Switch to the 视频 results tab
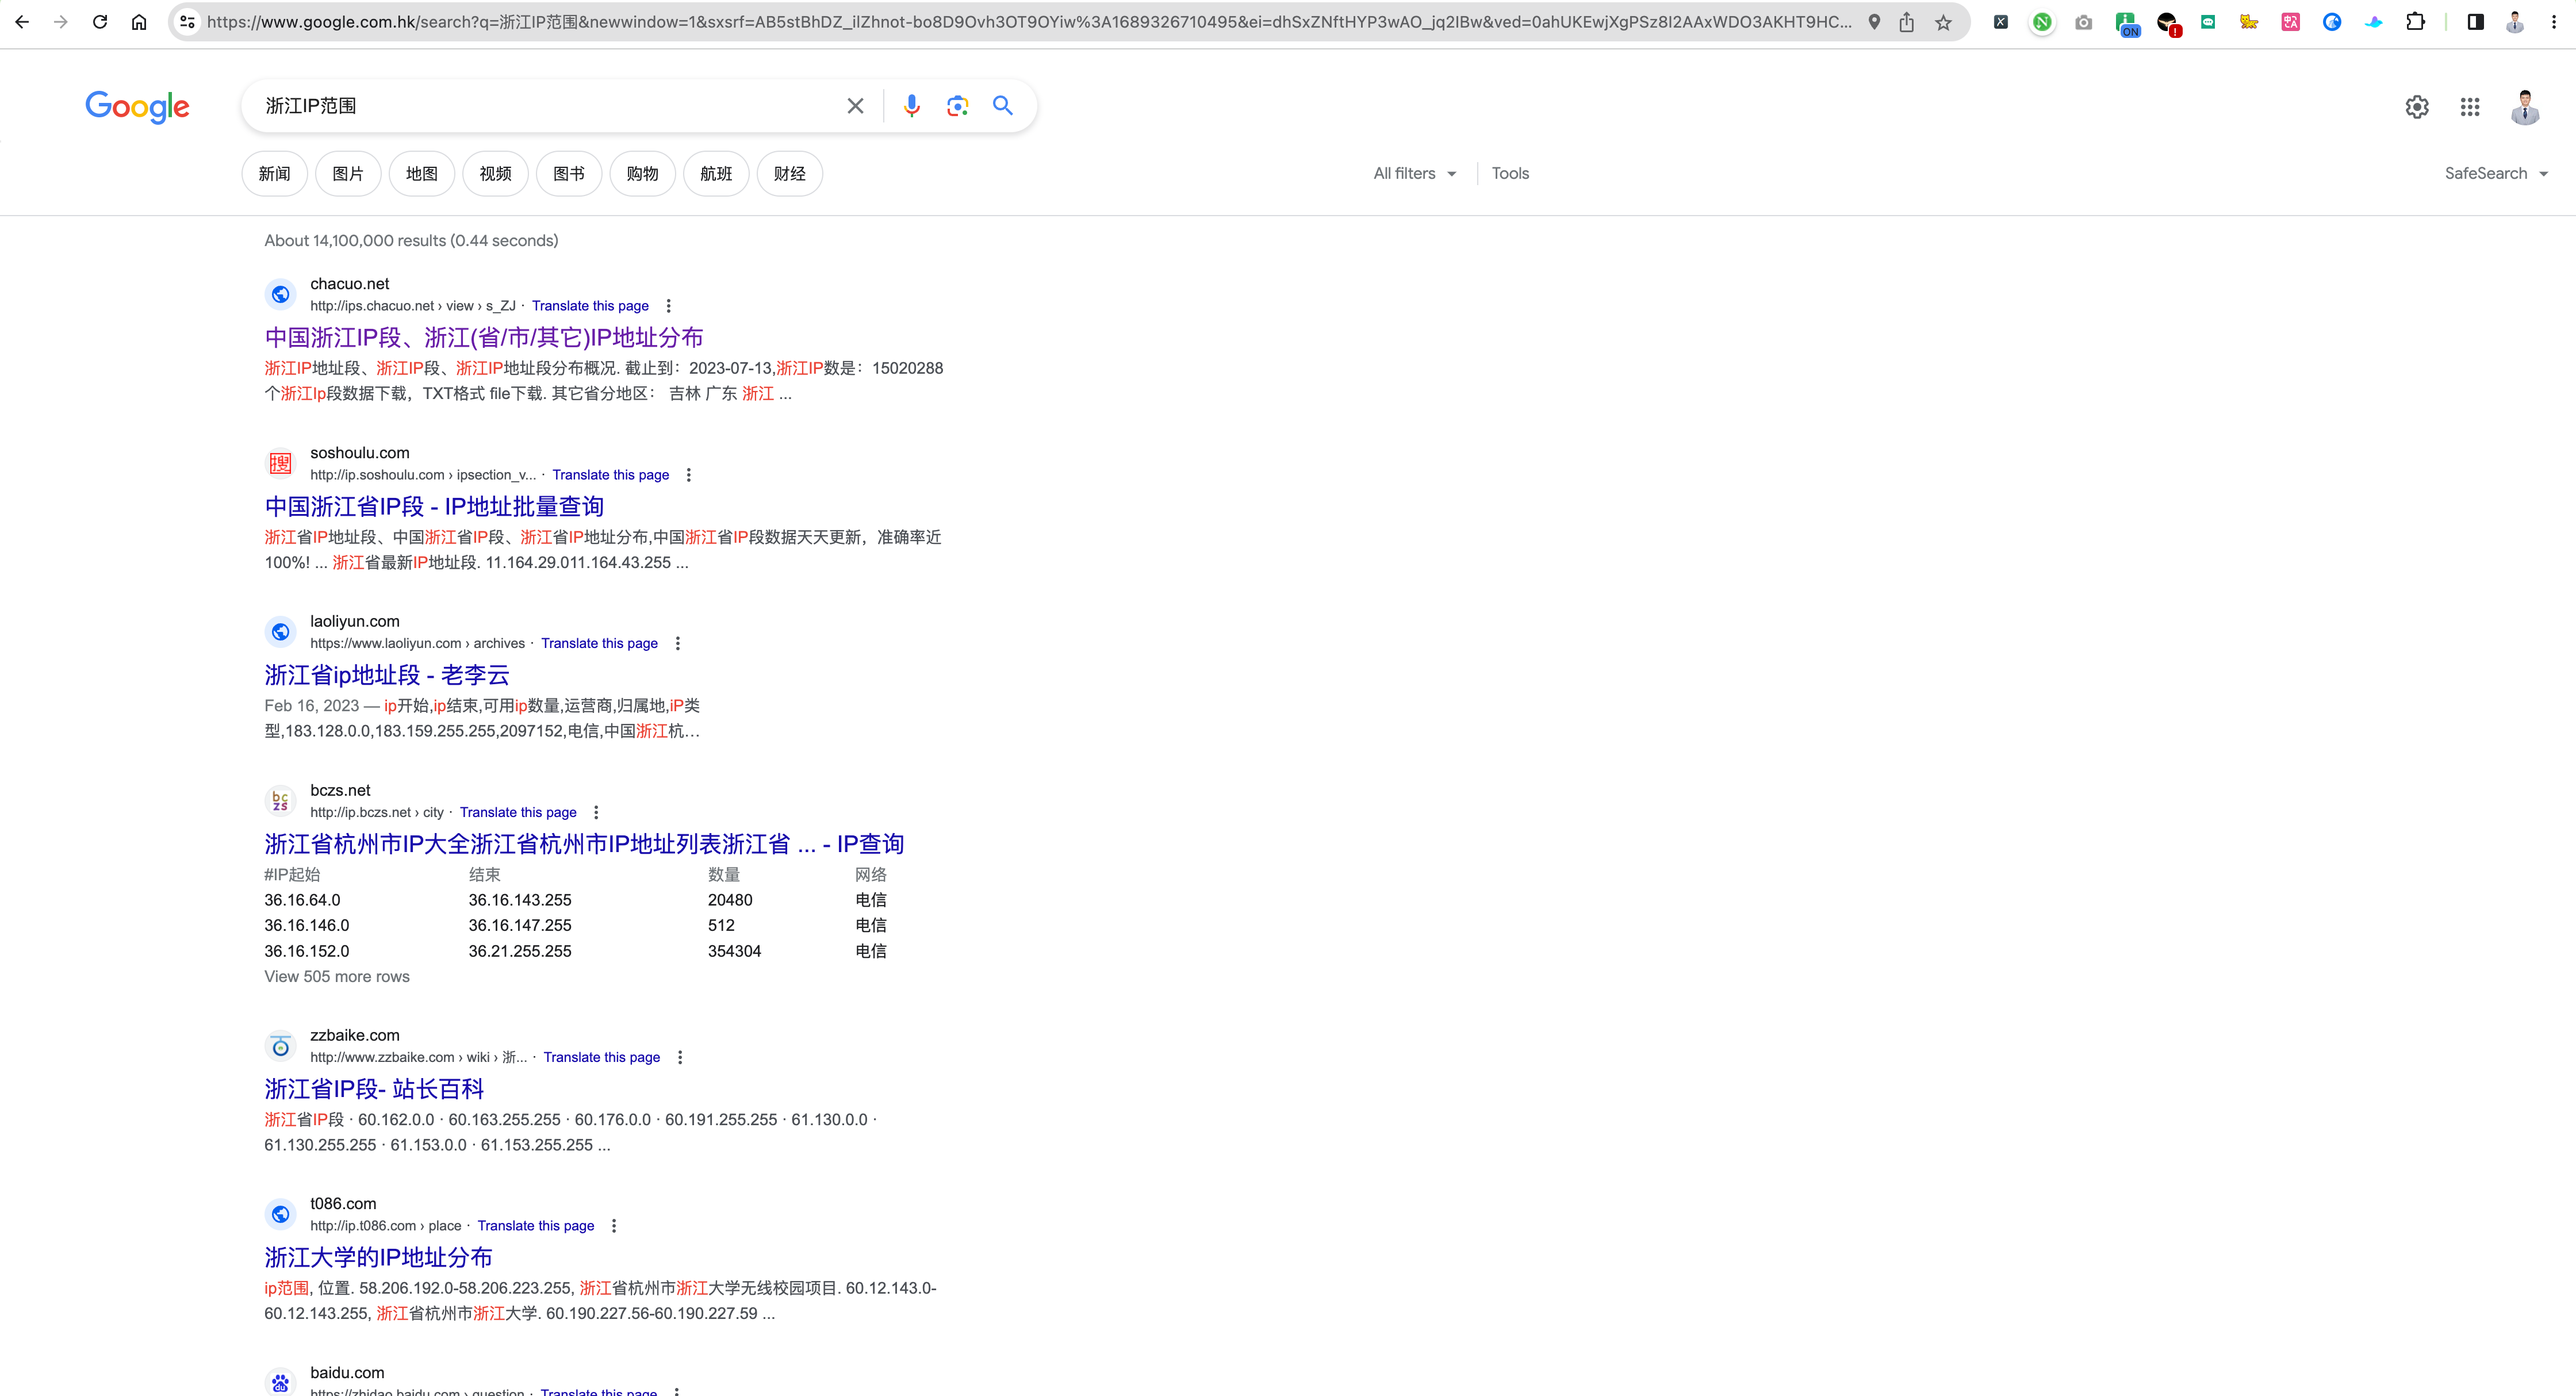Screen dimensions: 2576x1396 tap(495, 174)
